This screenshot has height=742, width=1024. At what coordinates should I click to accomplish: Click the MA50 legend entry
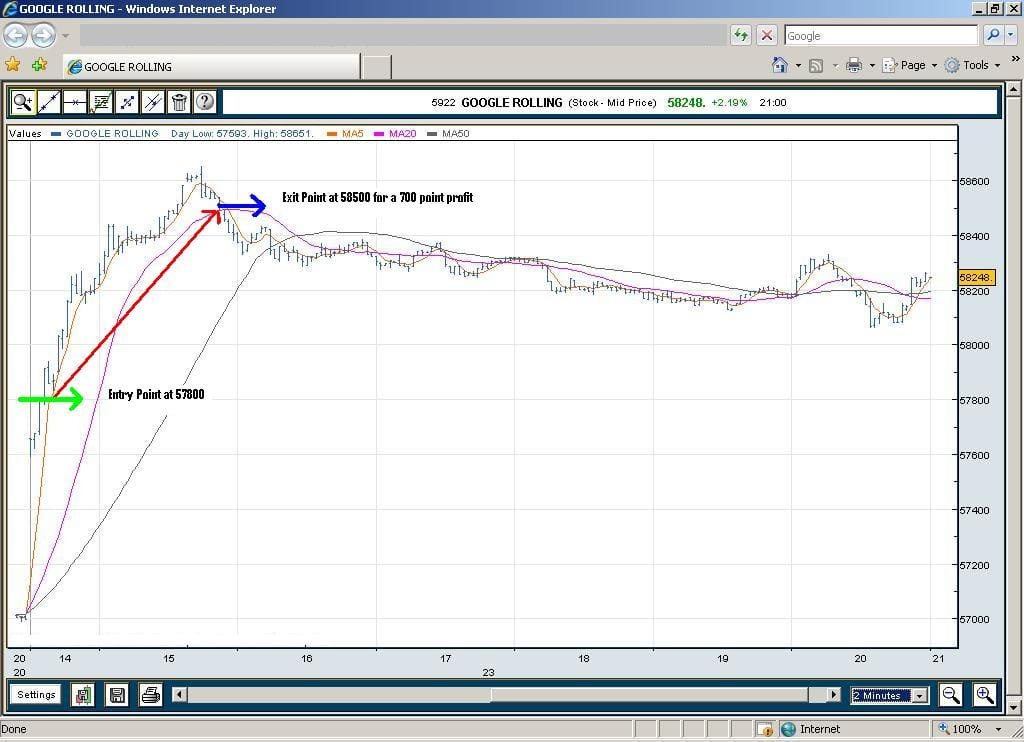click(449, 133)
